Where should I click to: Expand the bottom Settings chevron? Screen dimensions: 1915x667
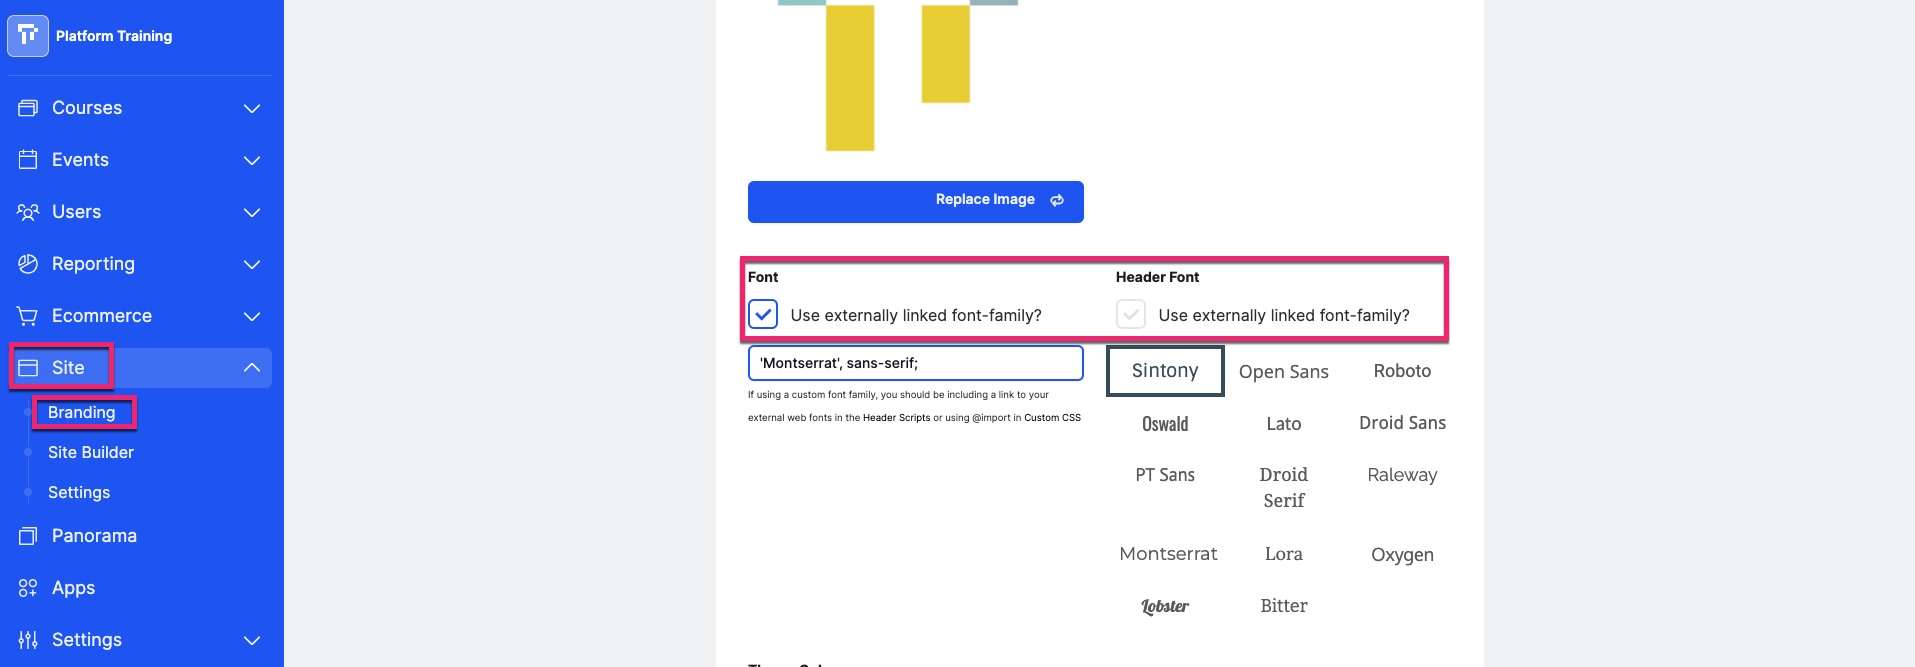pos(252,640)
